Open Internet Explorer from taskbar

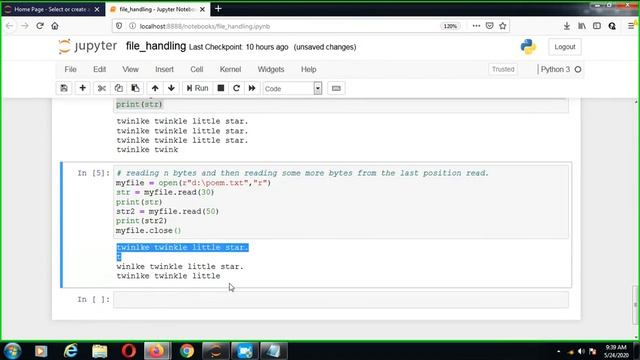coord(70,351)
